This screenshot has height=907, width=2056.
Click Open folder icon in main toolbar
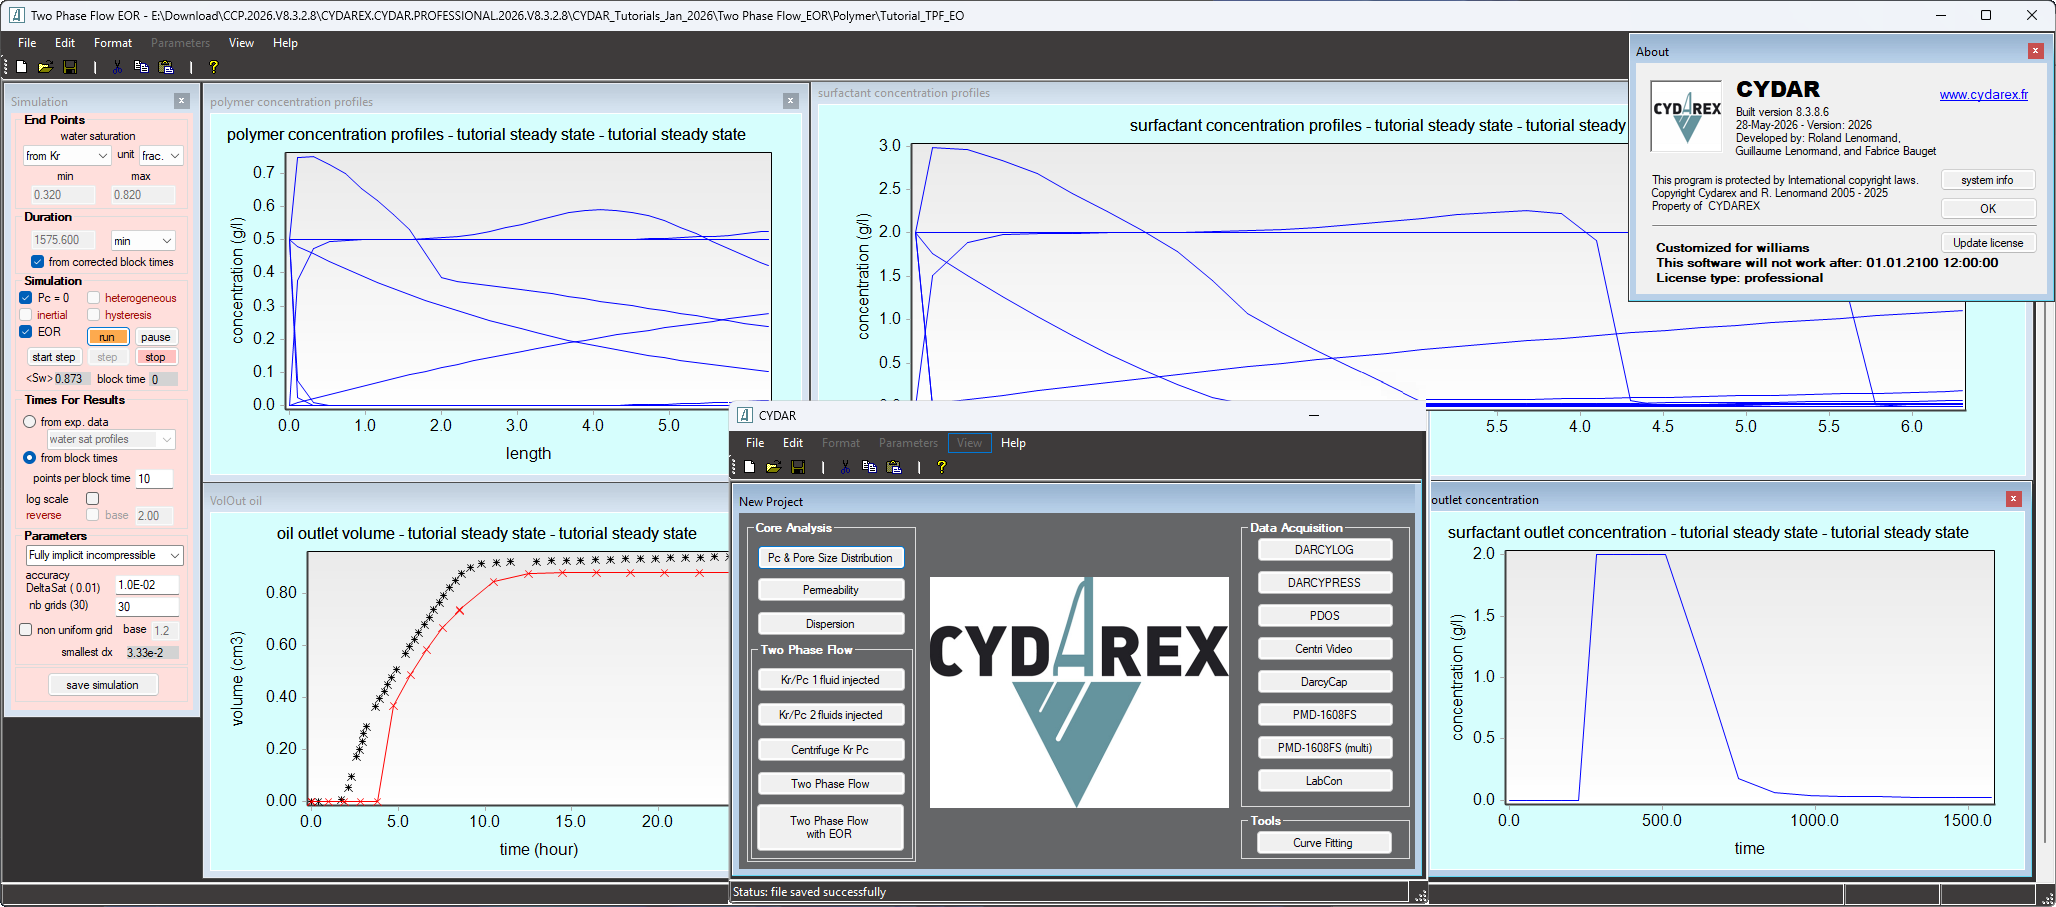pos(45,67)
